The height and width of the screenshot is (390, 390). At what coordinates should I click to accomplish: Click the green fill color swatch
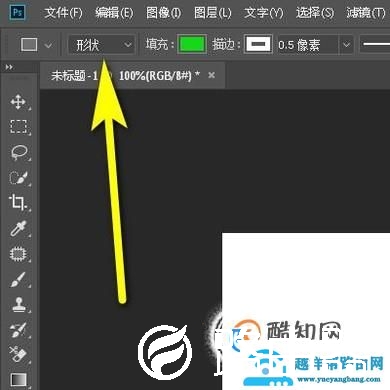click(x=192, y=44)
